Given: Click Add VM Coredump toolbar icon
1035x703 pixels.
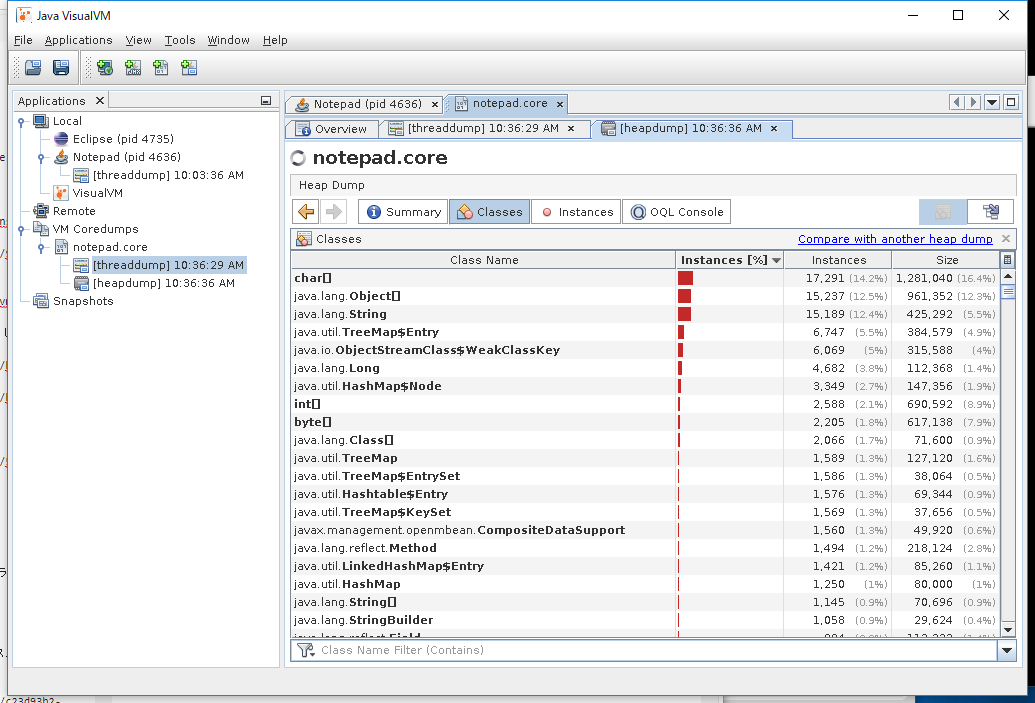Looking at the screenshot, I should (x=161, y=68).
